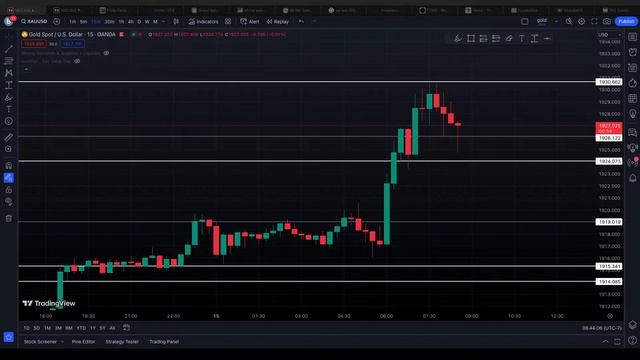
Task: Open the XAUUSD symbol search
Action: pyautogui.click(x=34, y=21)
